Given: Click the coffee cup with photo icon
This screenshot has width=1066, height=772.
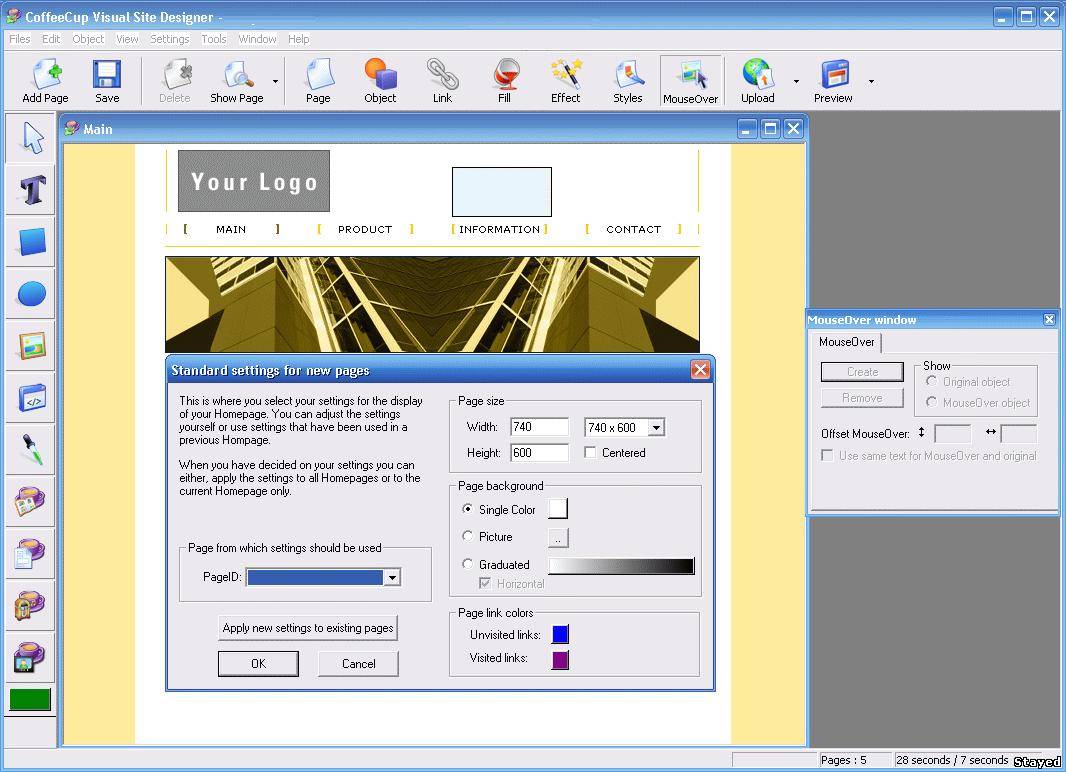Looking at the screenshot, I should pos(31,658).
